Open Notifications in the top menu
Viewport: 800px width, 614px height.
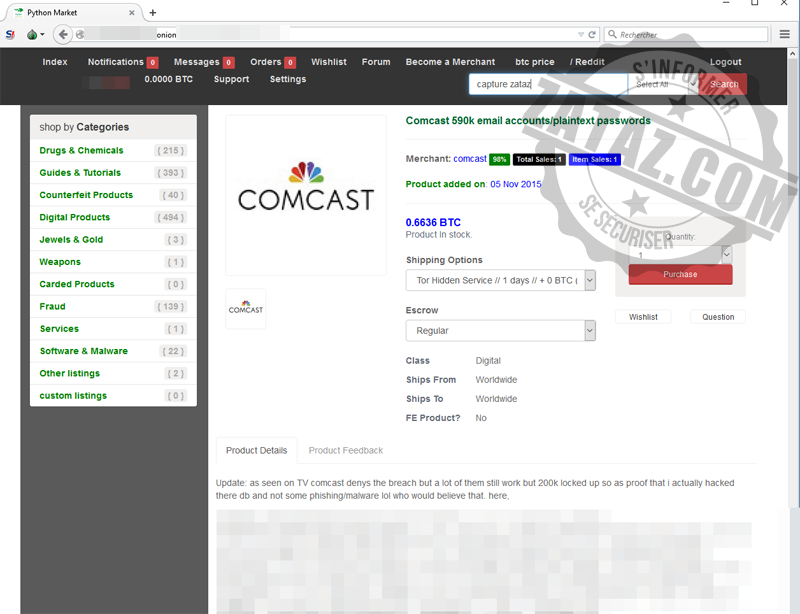pyautogui.click(x=122, y=62)
